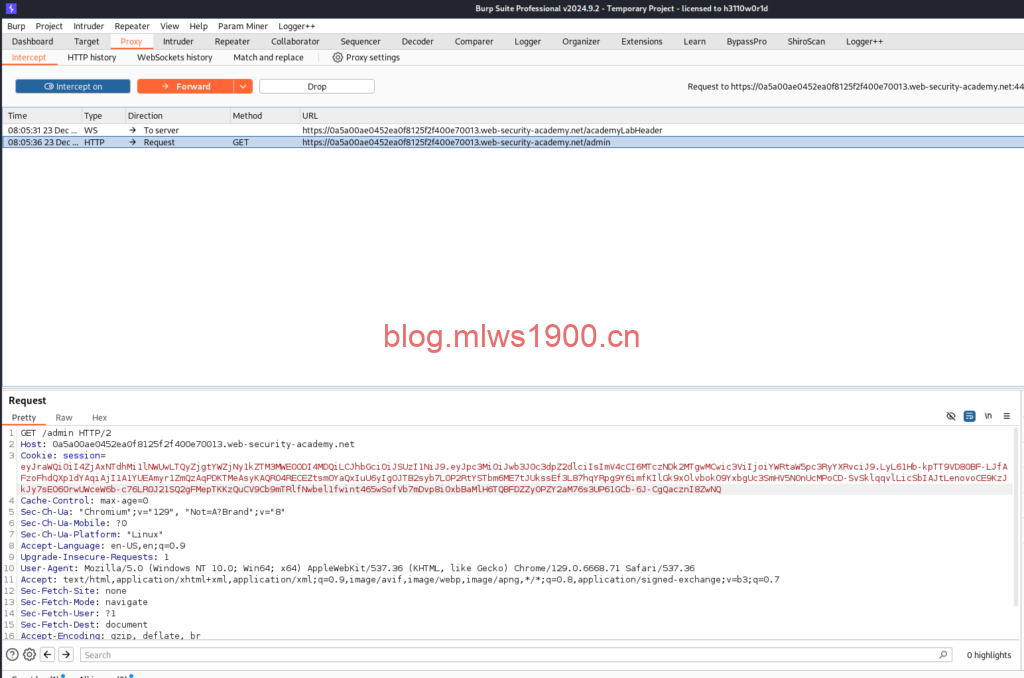This screenshot has height=678, width=1024.
Task: Switch to the BypassPro tab
Action: [746, 41]
